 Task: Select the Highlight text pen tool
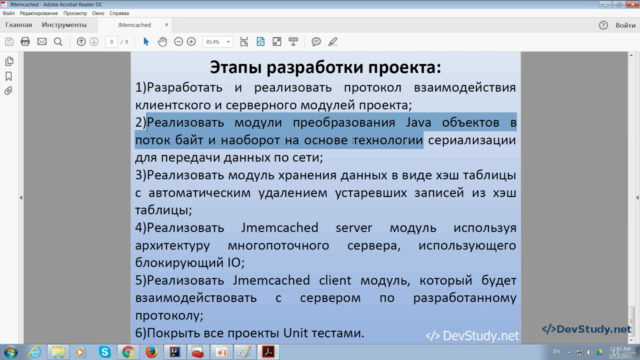click(x=333, y=42)
